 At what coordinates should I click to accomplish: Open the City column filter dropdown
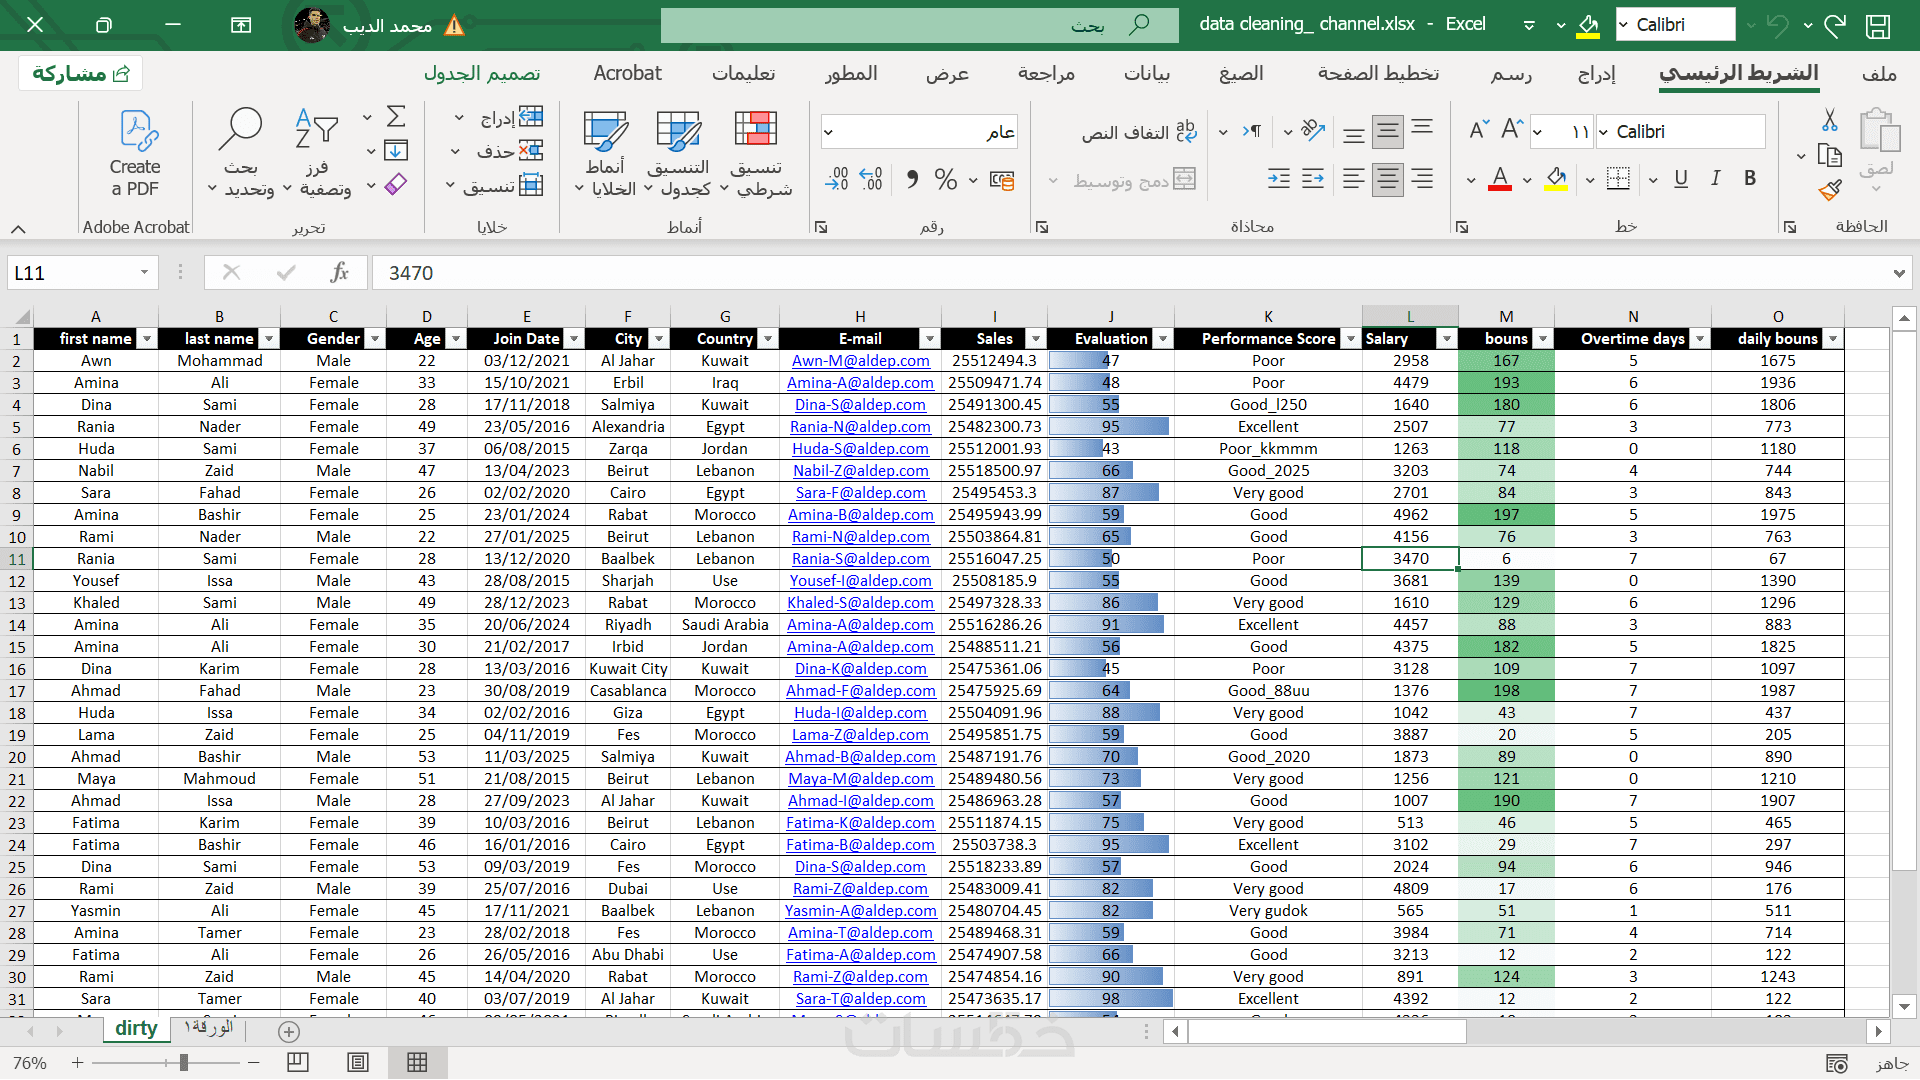(x=658, y=339)
